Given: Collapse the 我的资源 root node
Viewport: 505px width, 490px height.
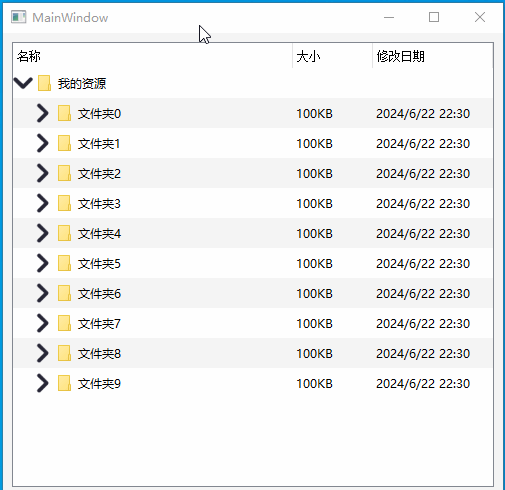Looking at the screenshot, I should (23, 83).
